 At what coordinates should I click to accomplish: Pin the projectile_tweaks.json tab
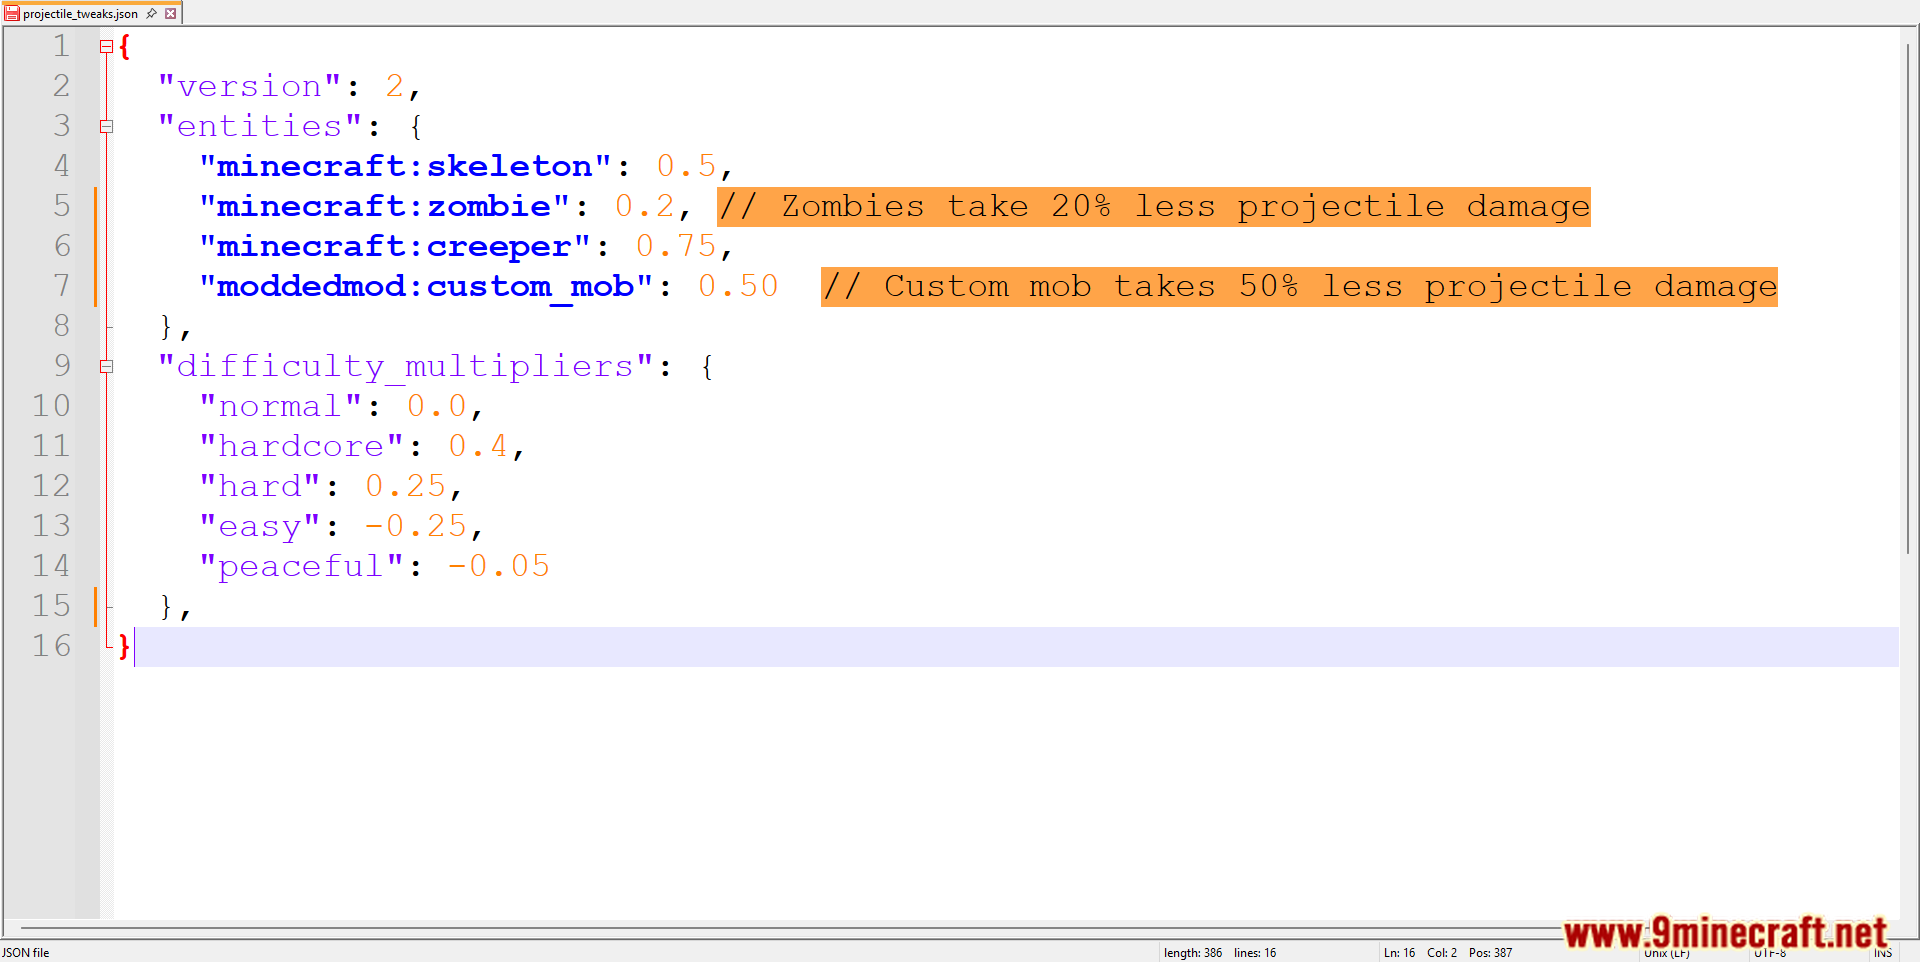[x=152, y=14]
